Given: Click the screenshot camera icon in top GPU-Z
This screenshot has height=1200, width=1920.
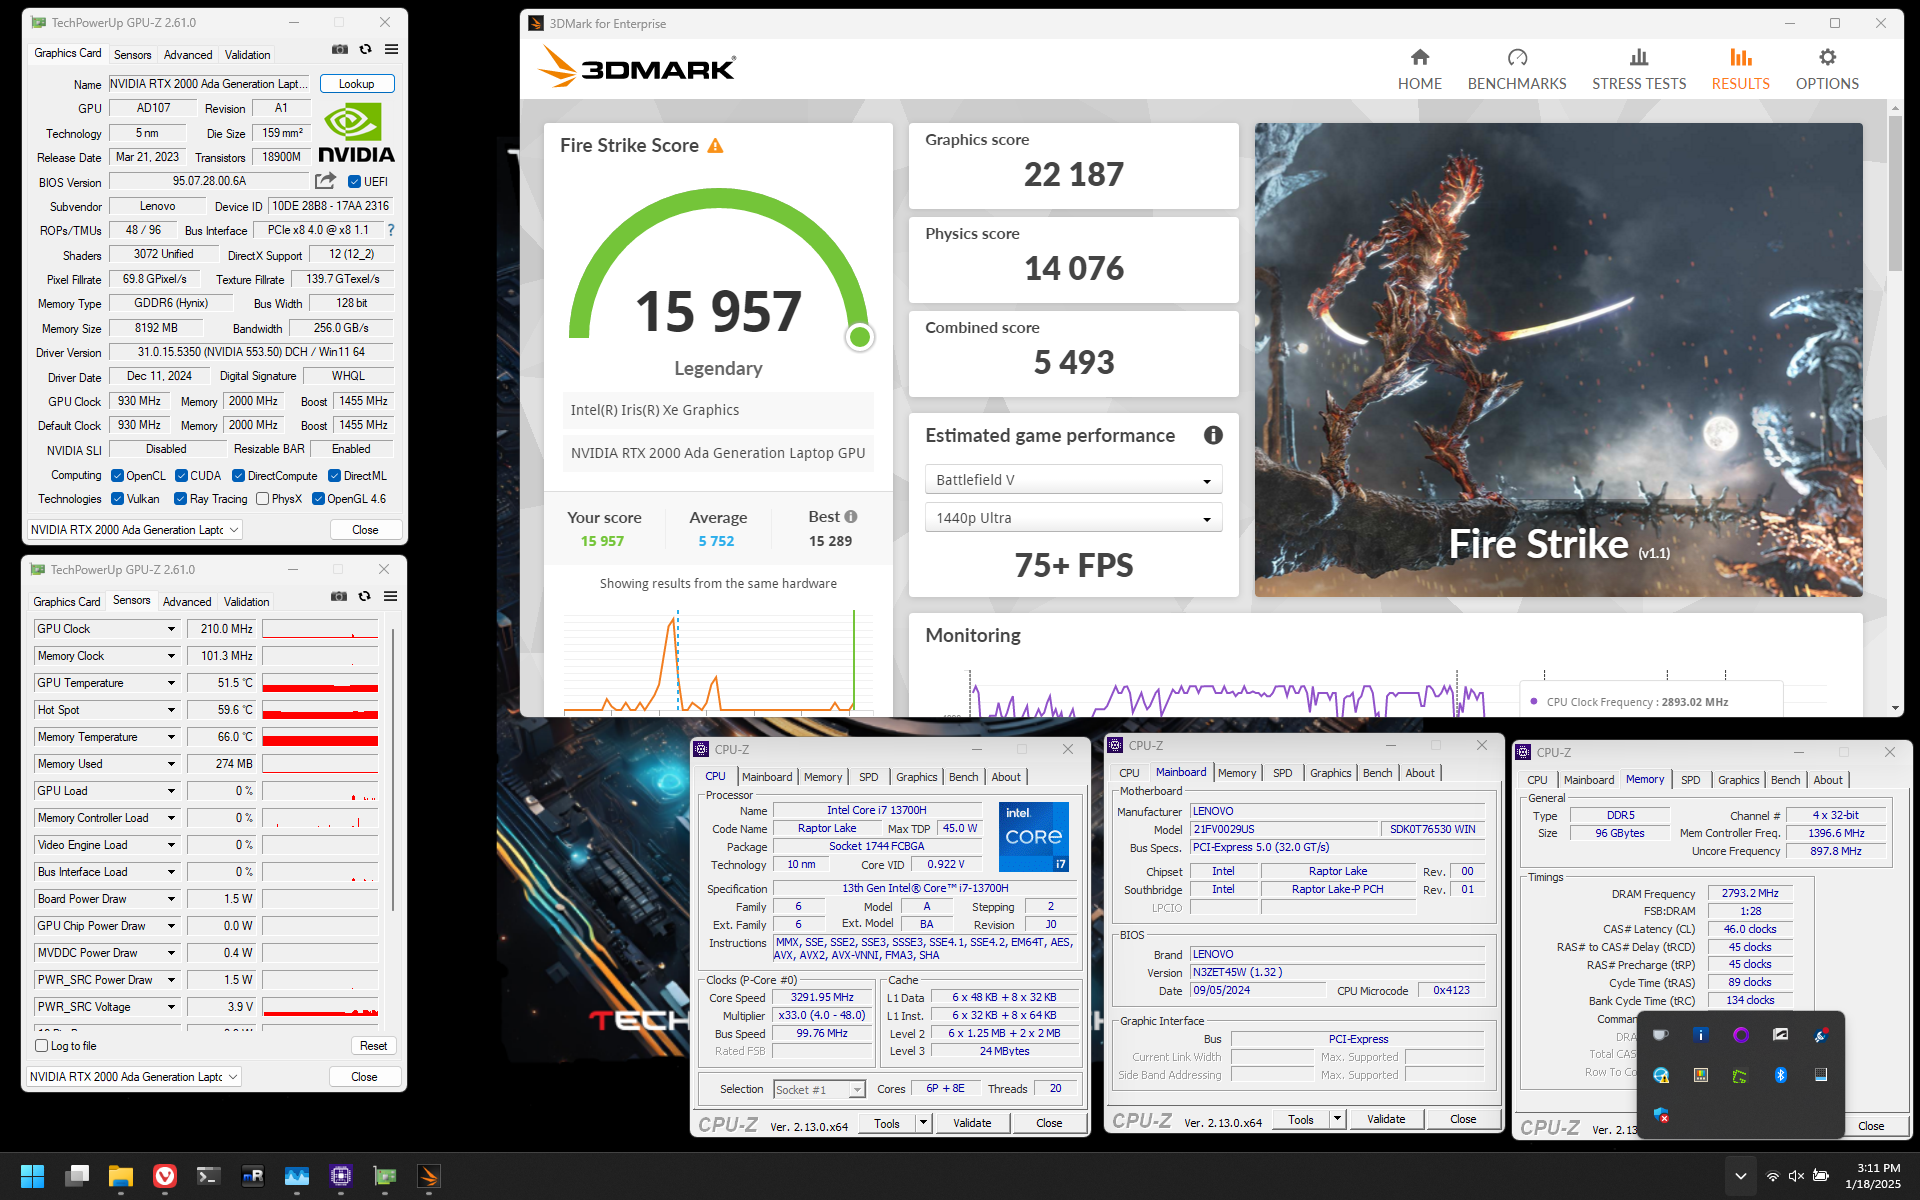Looking at the screenshot, I should (340, 49).
